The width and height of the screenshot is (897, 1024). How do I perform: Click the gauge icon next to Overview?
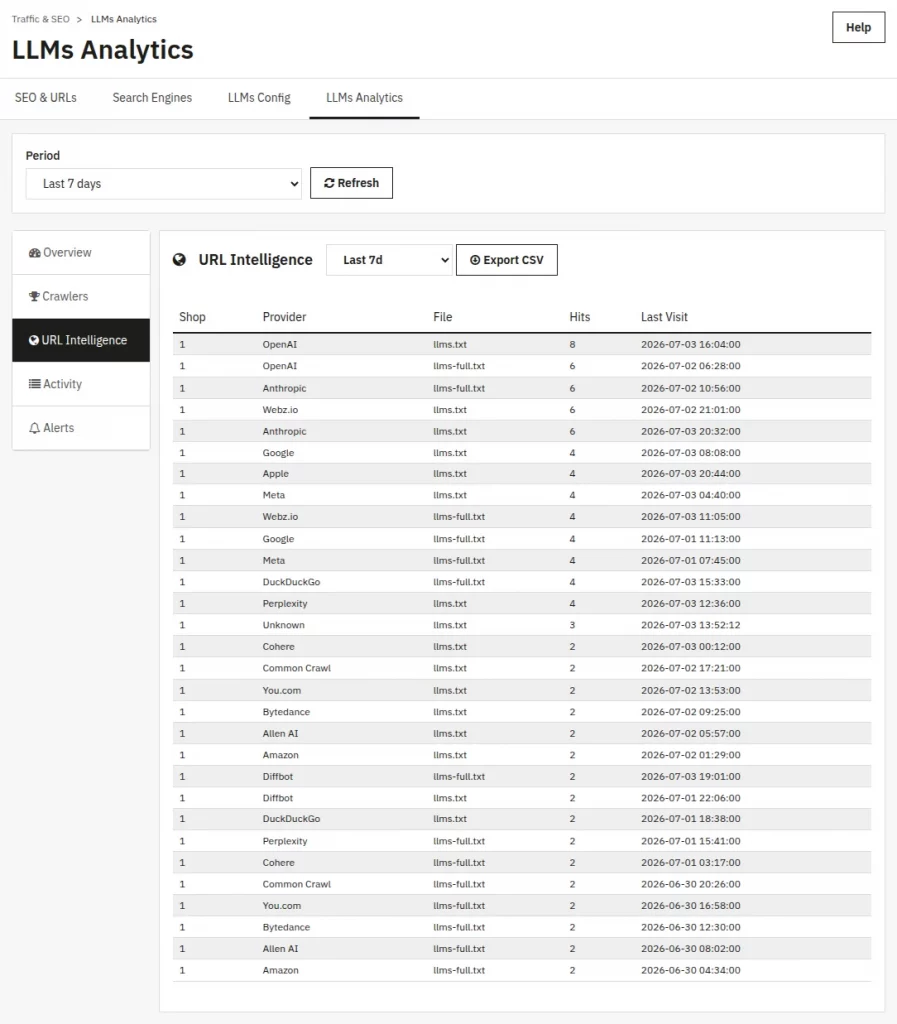pos(35,253)
